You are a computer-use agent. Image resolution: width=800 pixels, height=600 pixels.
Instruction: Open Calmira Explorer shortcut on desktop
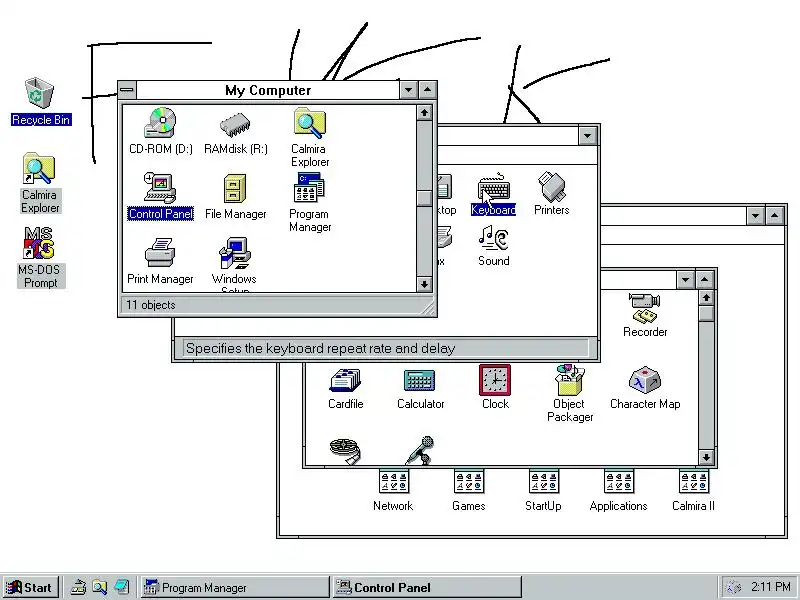[x=40, y=183]
